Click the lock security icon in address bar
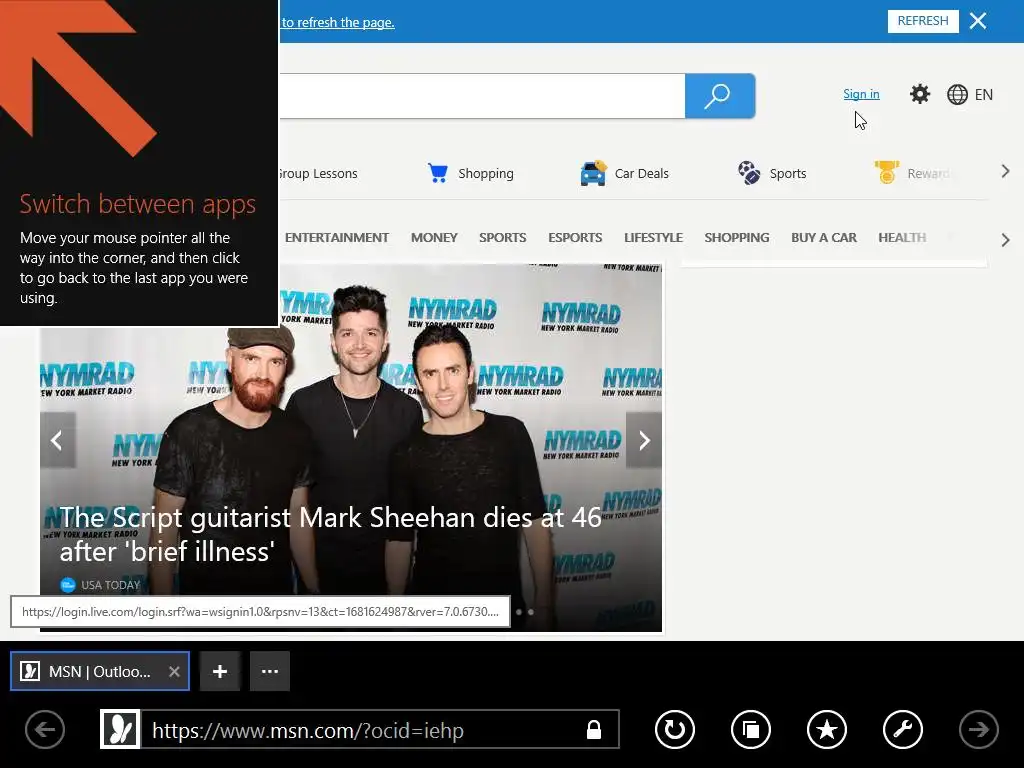This screenshot has width=1024, height=768. (594, 729)
